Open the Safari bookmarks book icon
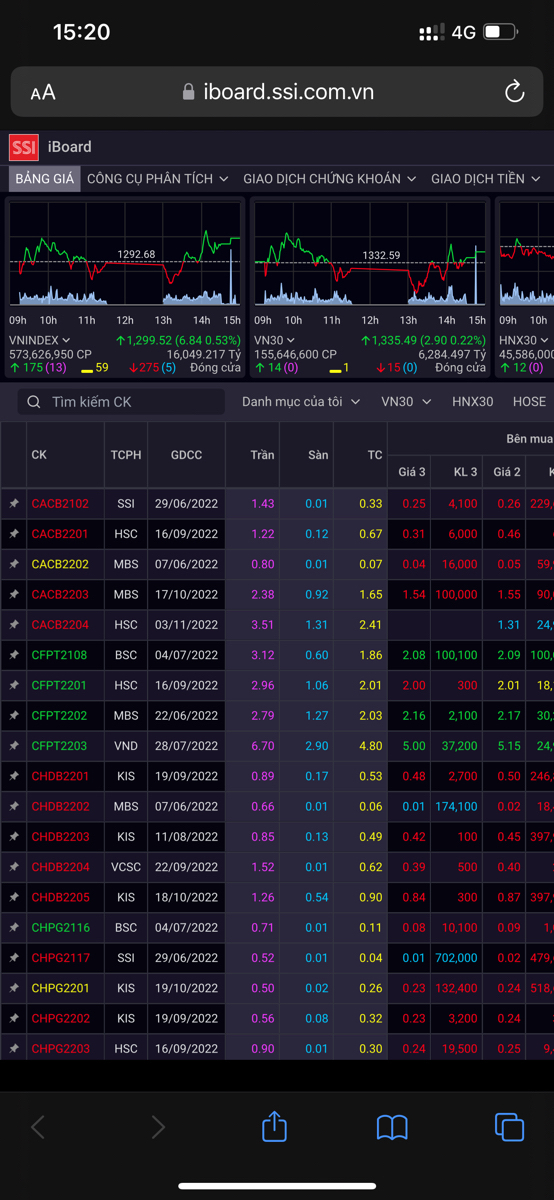Screen dimensions: 554x1200 click(392, 1128)
